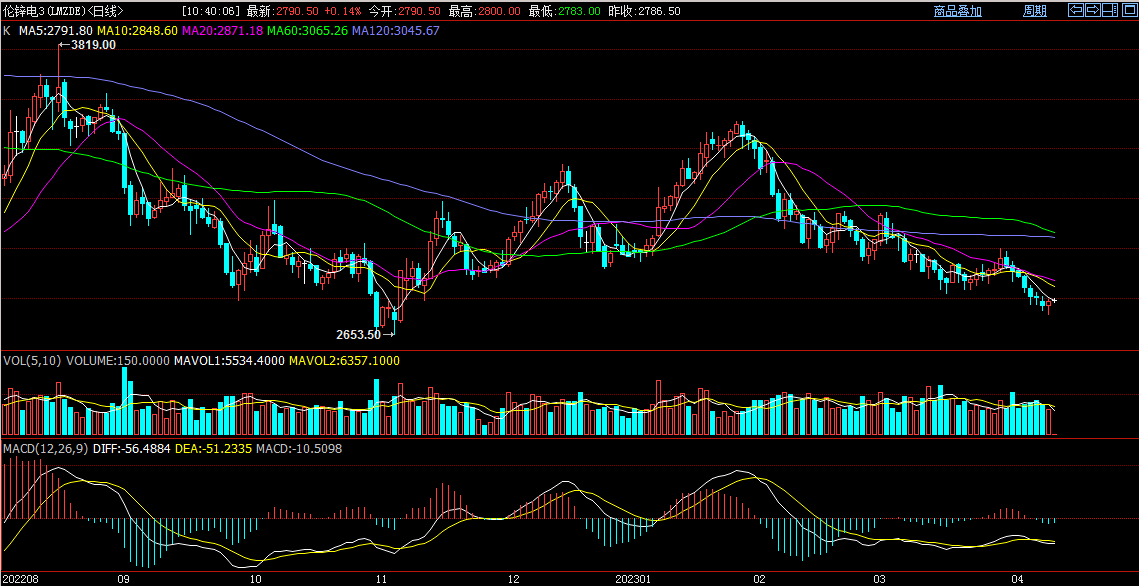Image resolution: width=1139 pixels, height=586 pixels.
Task: Click the MAVOL1 volume average label
Action: point(228,360)
